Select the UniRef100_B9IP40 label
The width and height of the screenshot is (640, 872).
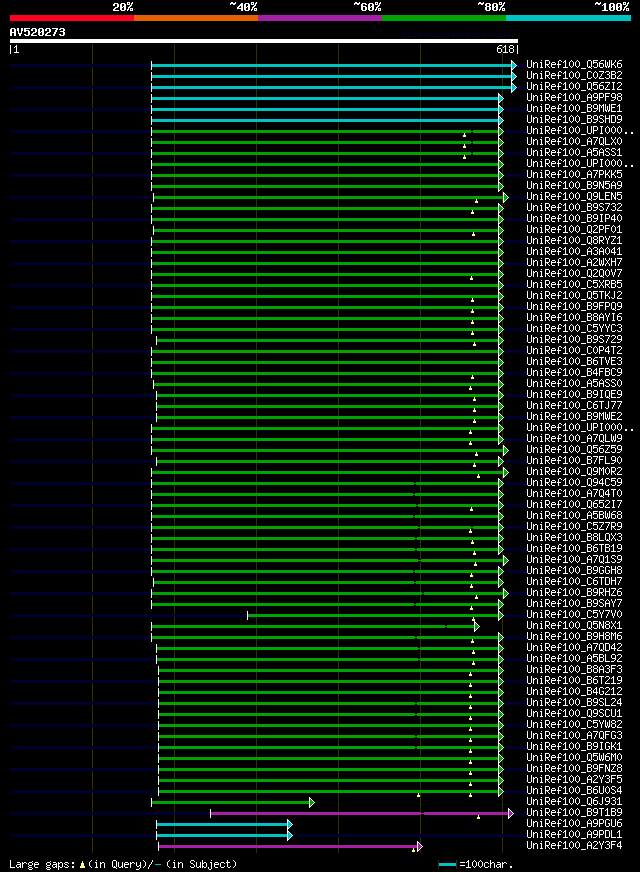point(574,219)
